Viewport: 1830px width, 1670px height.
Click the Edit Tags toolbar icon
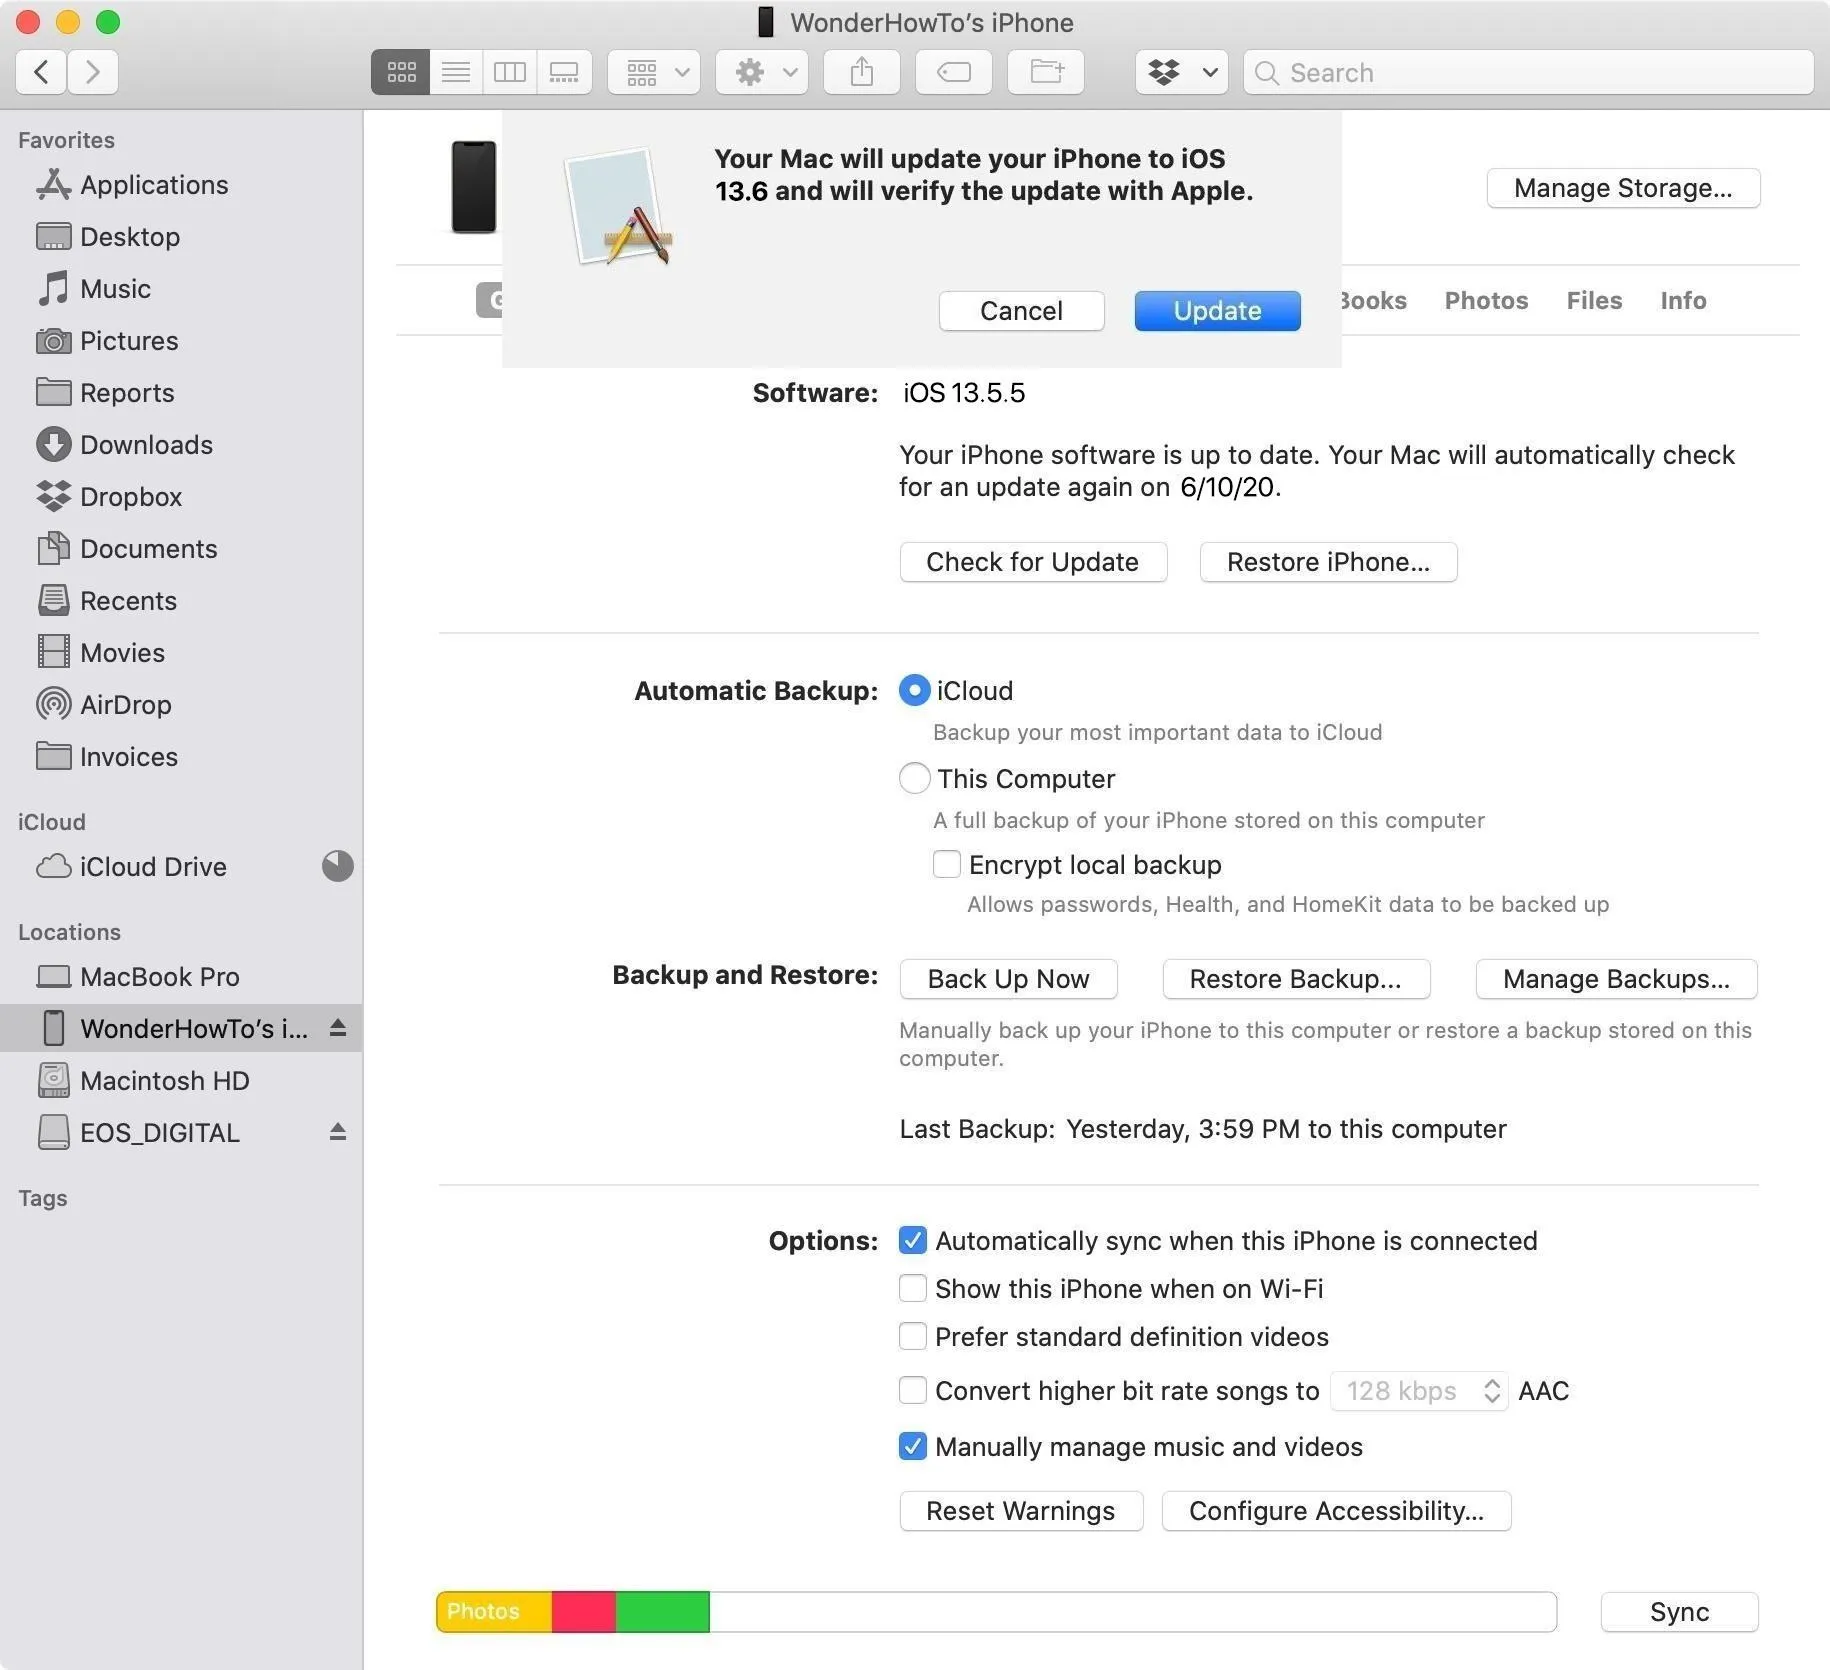pyautogui.click(x=954, y=72)
